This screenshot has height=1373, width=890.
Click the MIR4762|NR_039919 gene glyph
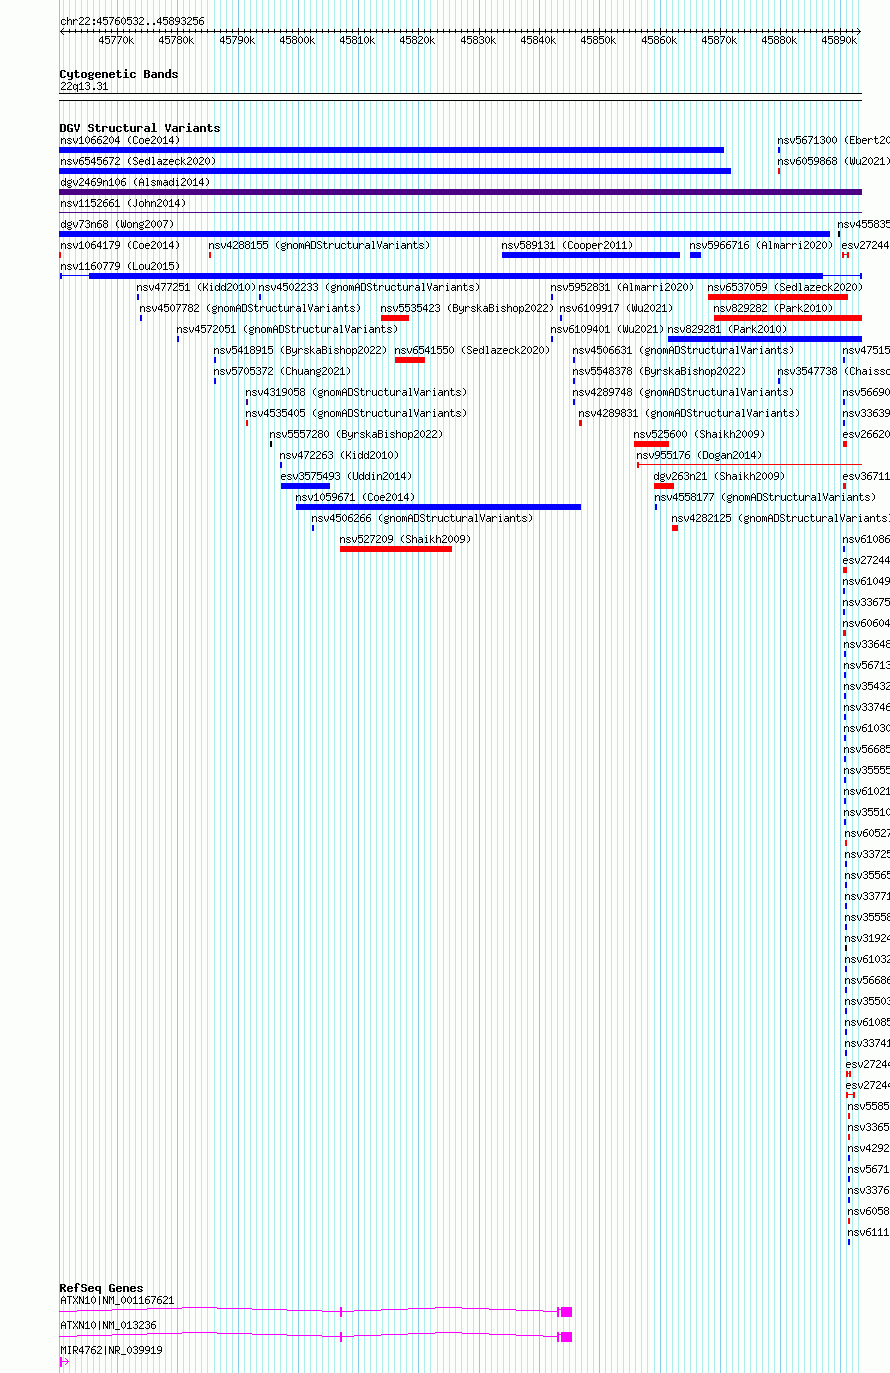[x=64, y=1361]
